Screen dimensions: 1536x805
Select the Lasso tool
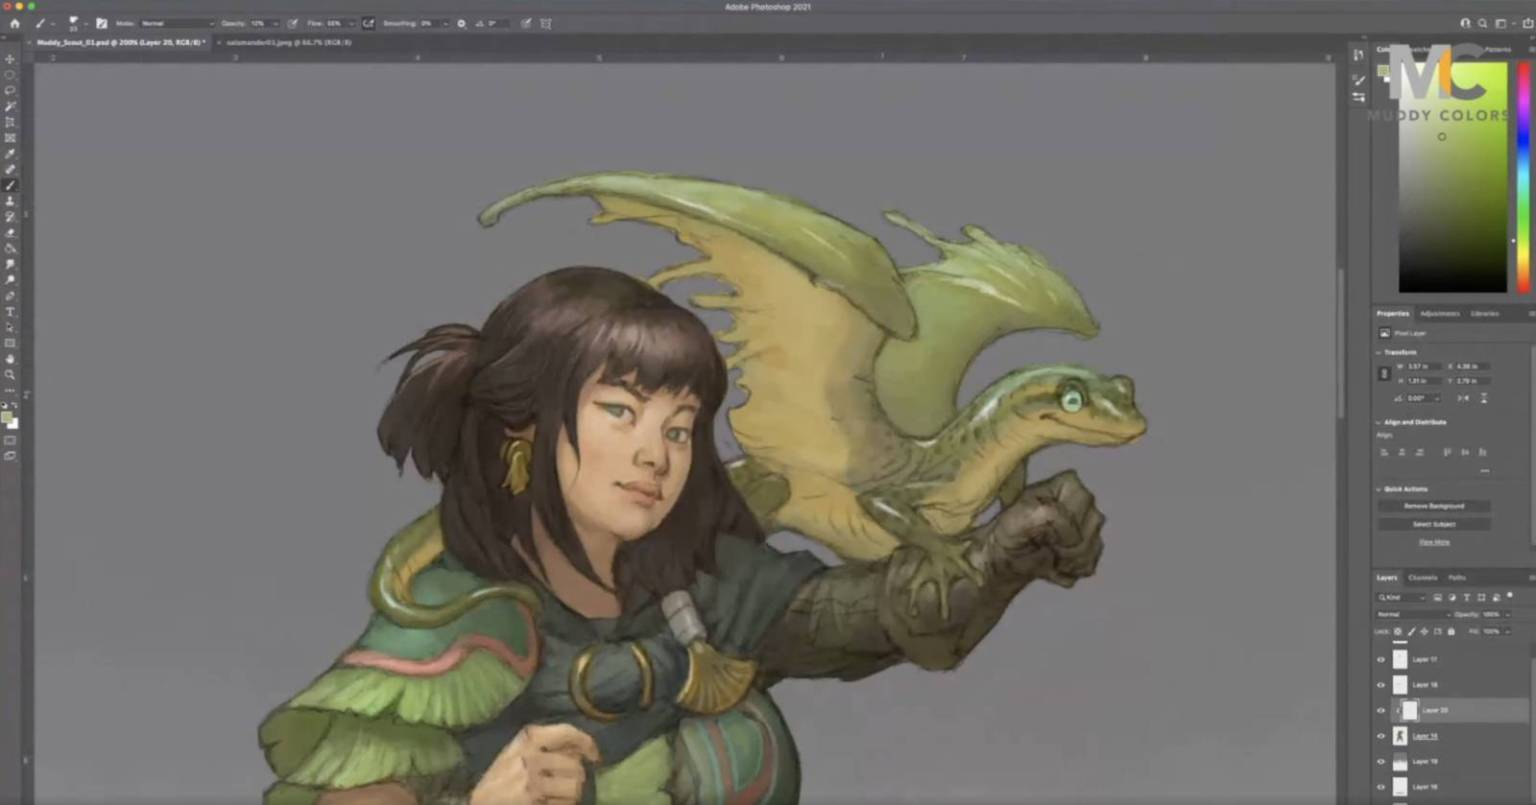[x=11, y=90]
